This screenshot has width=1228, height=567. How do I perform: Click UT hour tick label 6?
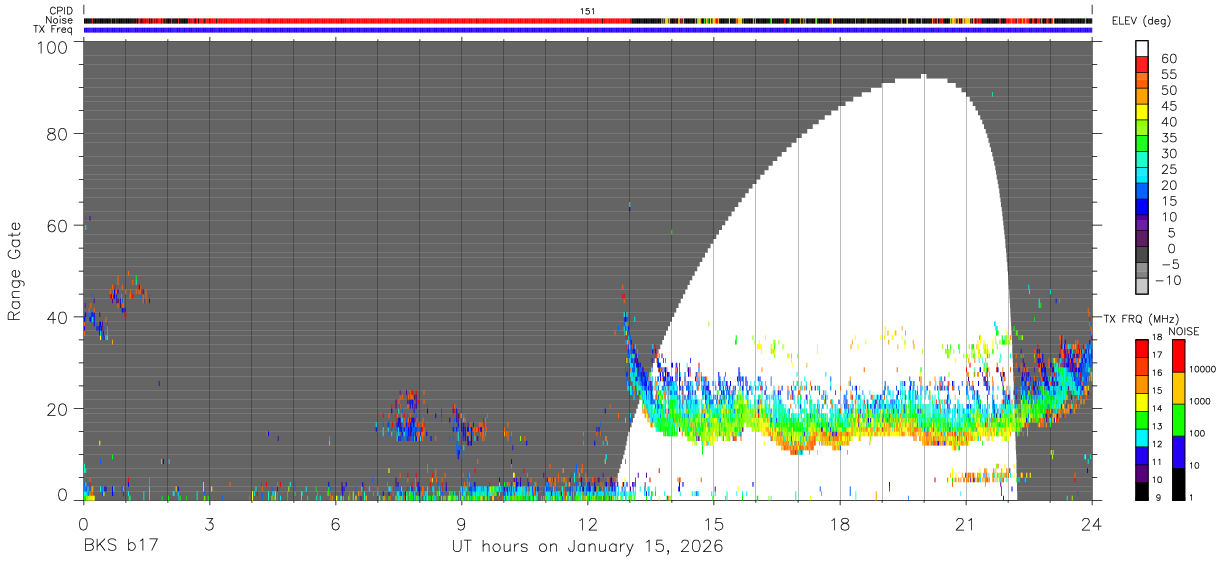pos(335,524)
